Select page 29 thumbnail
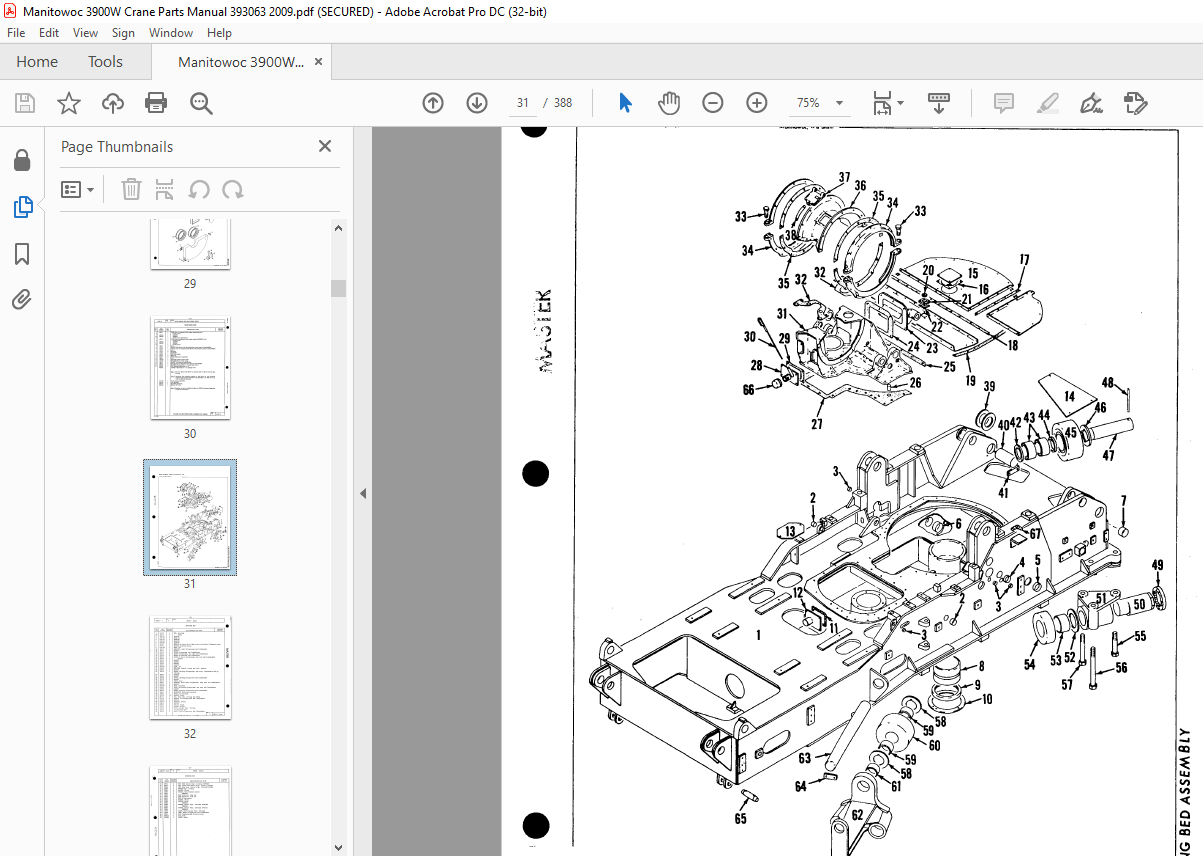 (x=190, y=244)
